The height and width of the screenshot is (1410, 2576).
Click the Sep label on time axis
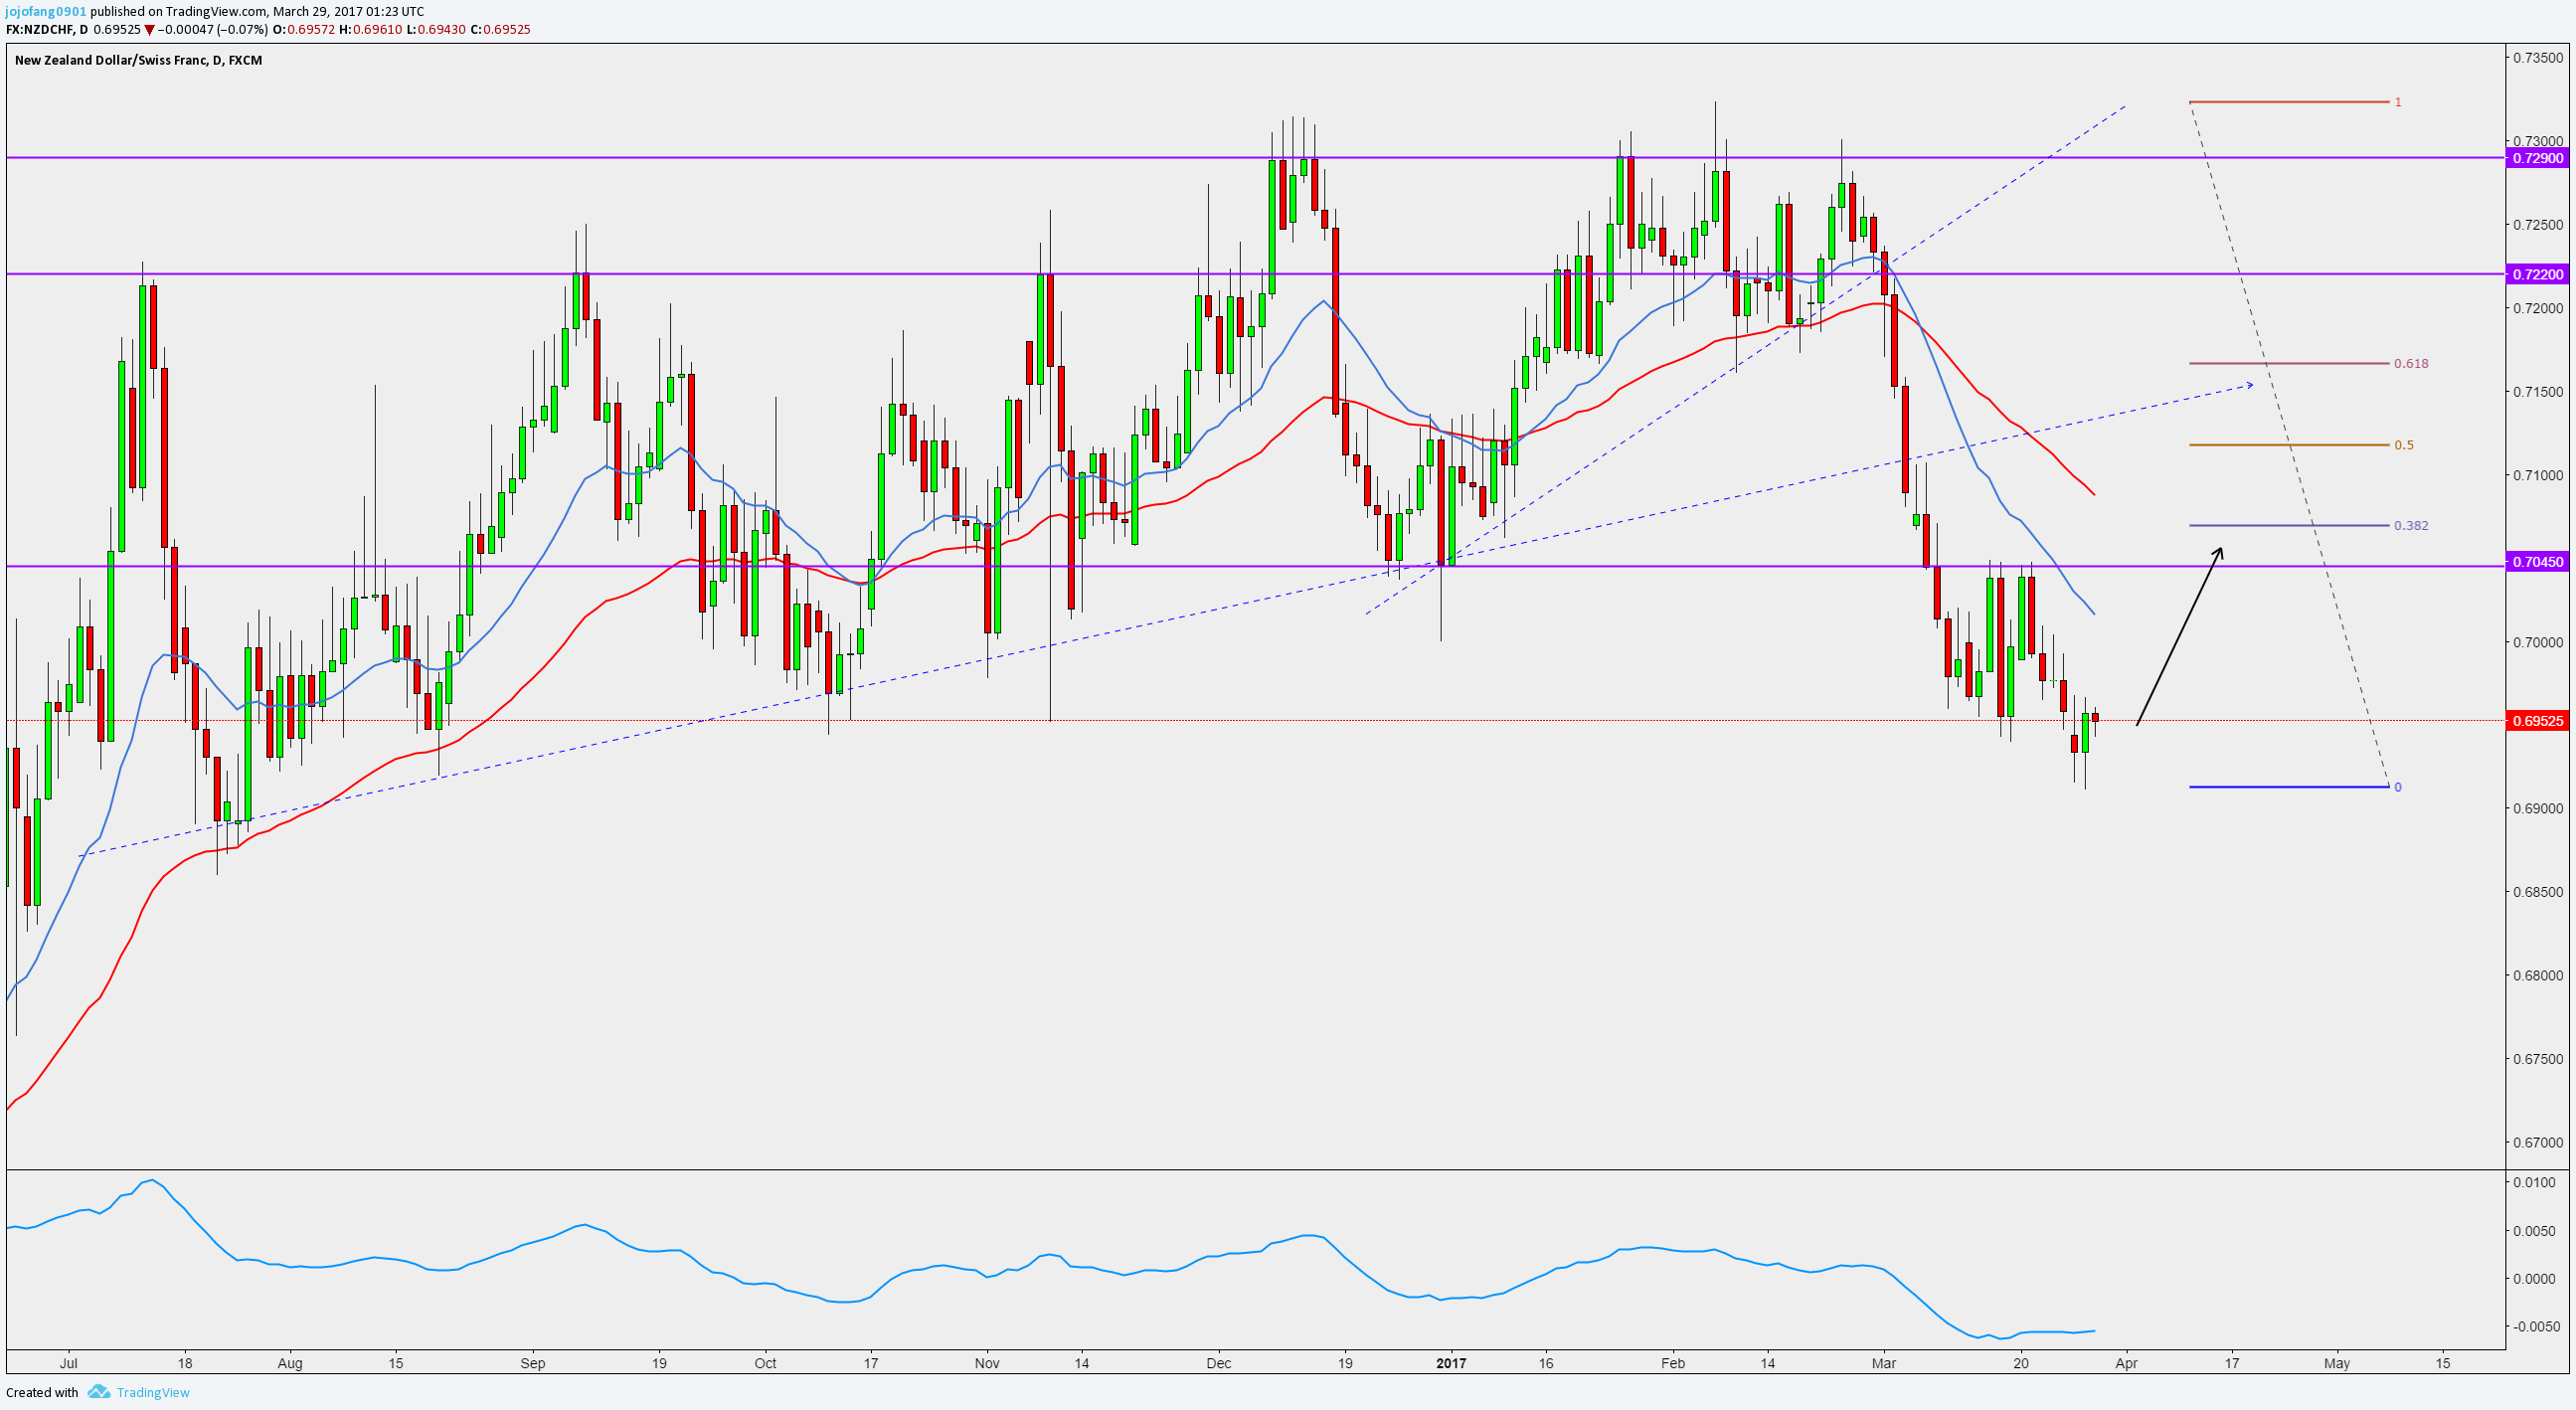tap(533, 1363)
